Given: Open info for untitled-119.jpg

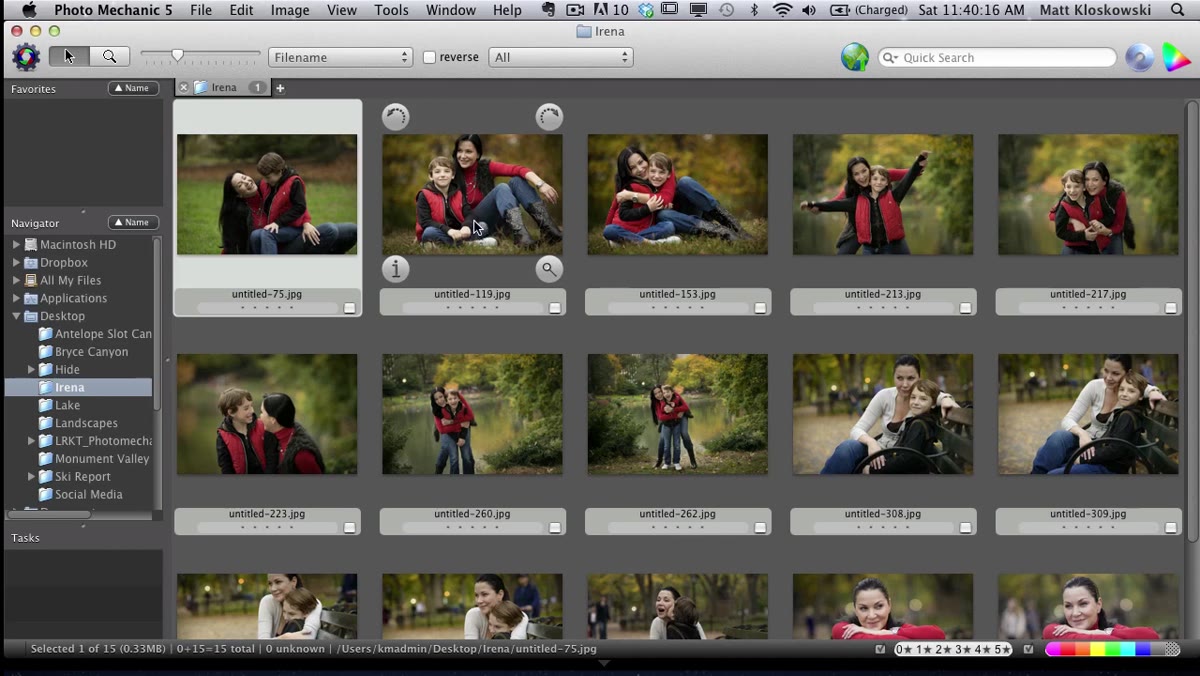Looking at the screenshot, I should (396, 269).
